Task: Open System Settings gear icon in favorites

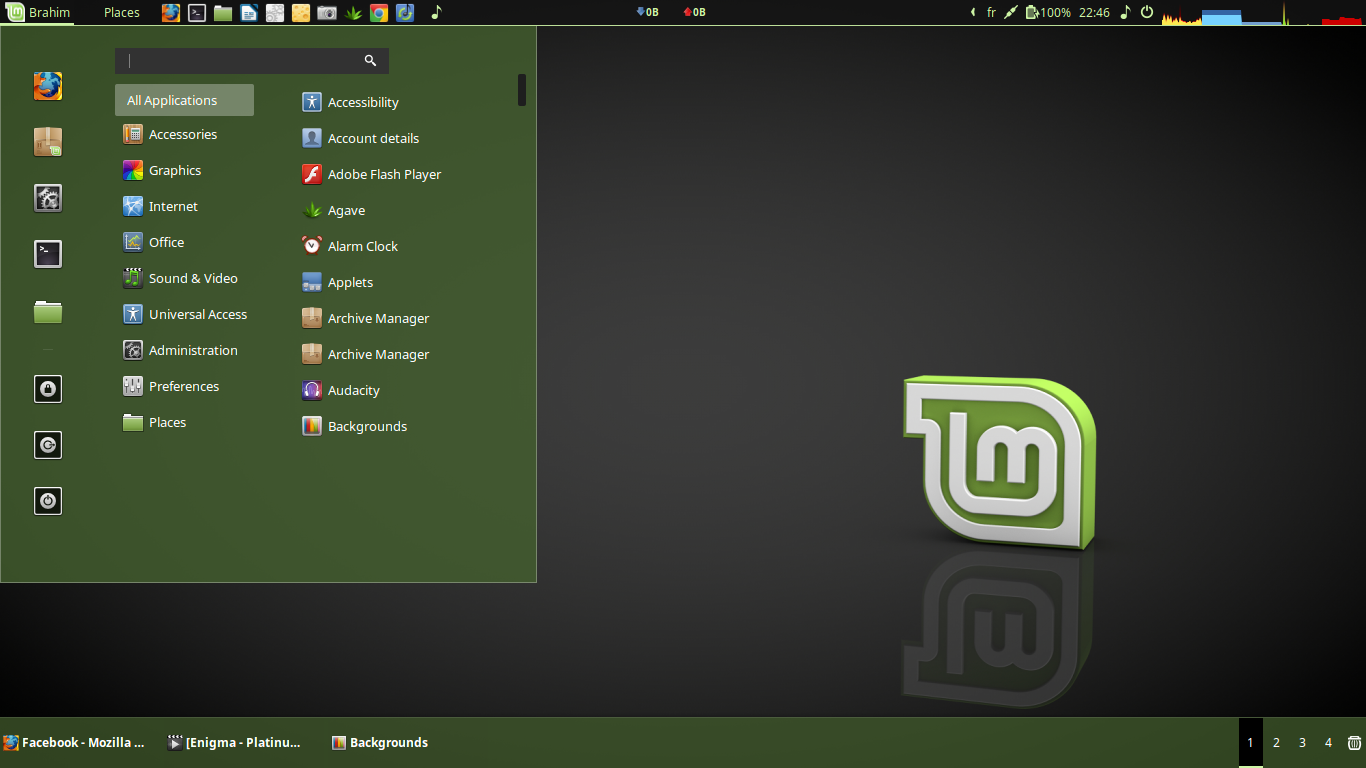Action: [48, 198]
